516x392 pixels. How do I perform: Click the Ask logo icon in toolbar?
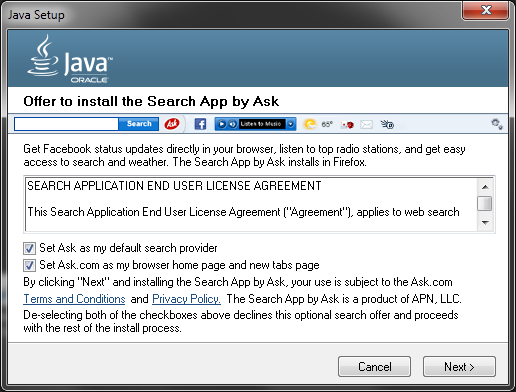coord(172,124)
